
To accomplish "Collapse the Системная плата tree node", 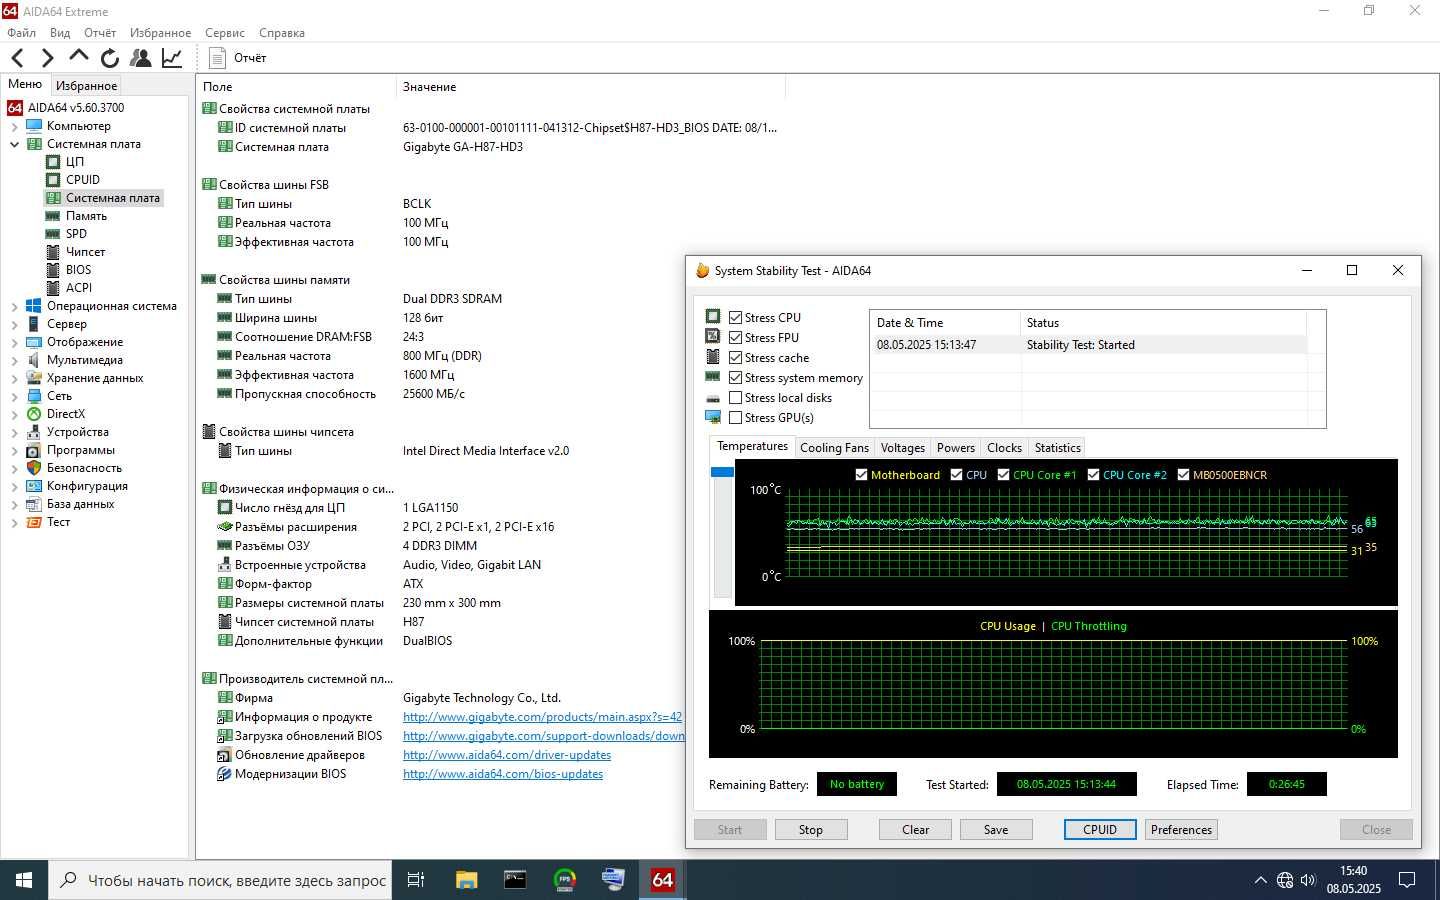I will [x=14, y=145].
